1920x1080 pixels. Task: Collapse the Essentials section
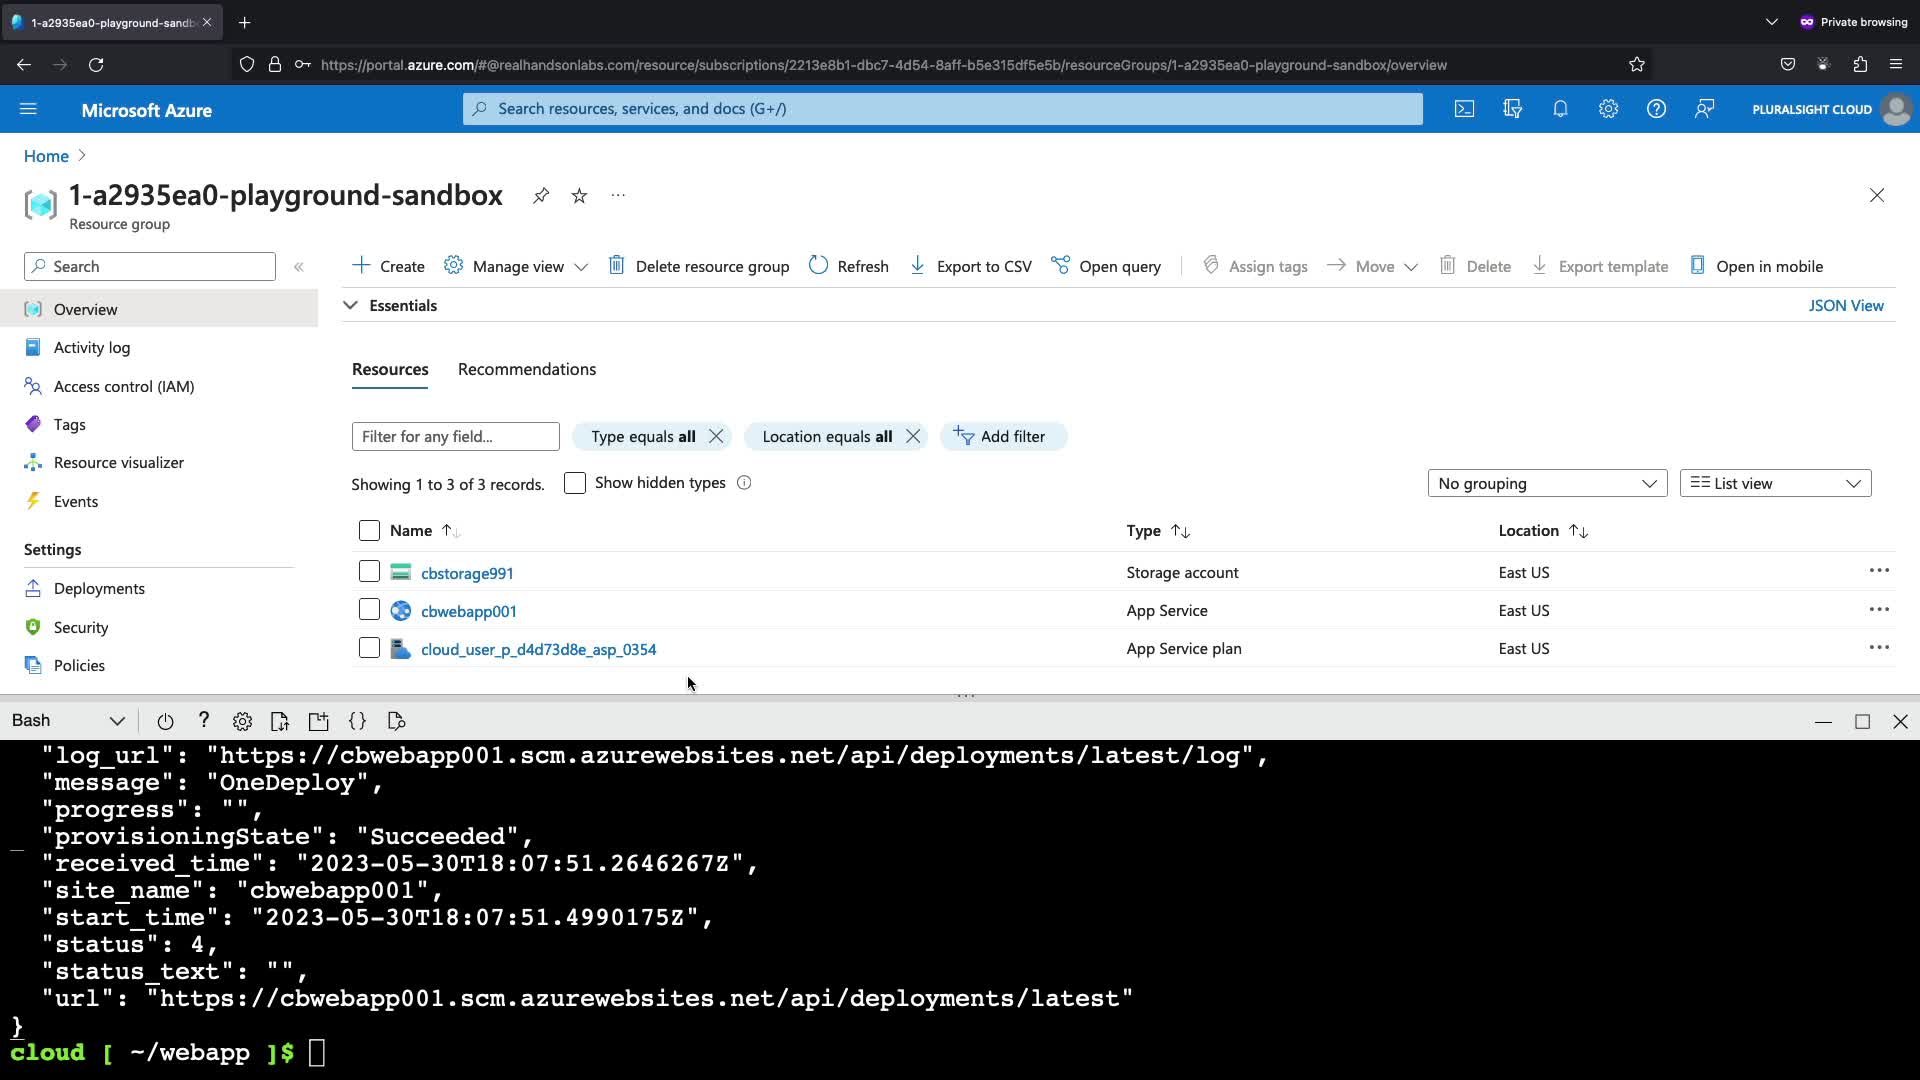[x=351, y=306]
